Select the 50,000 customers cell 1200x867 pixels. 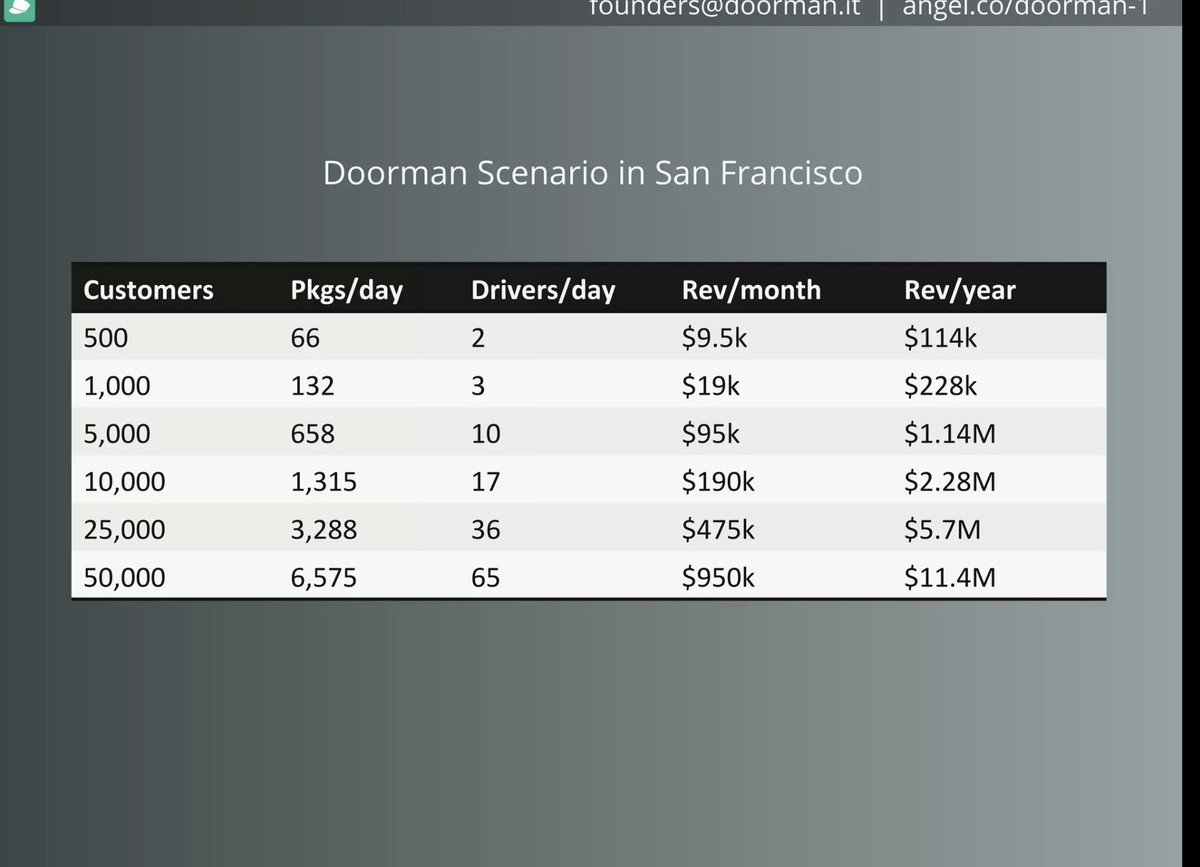pyautogui.click(x=124, y=578)
